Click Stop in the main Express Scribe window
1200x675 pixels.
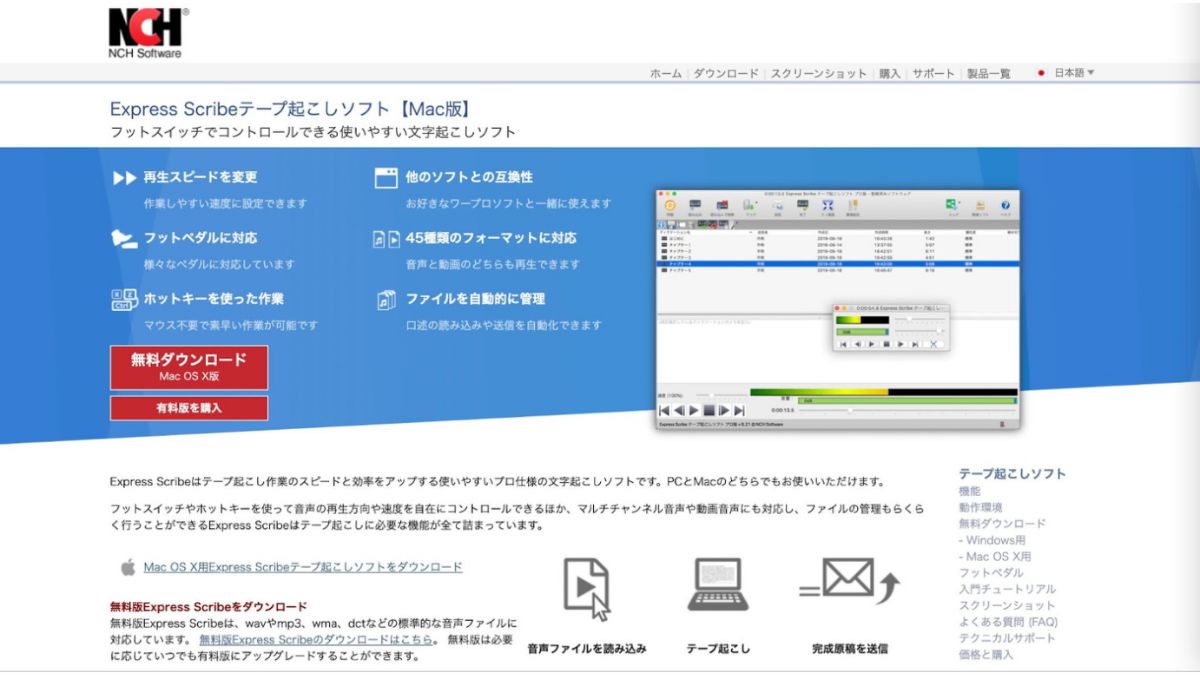coord(709,410)
